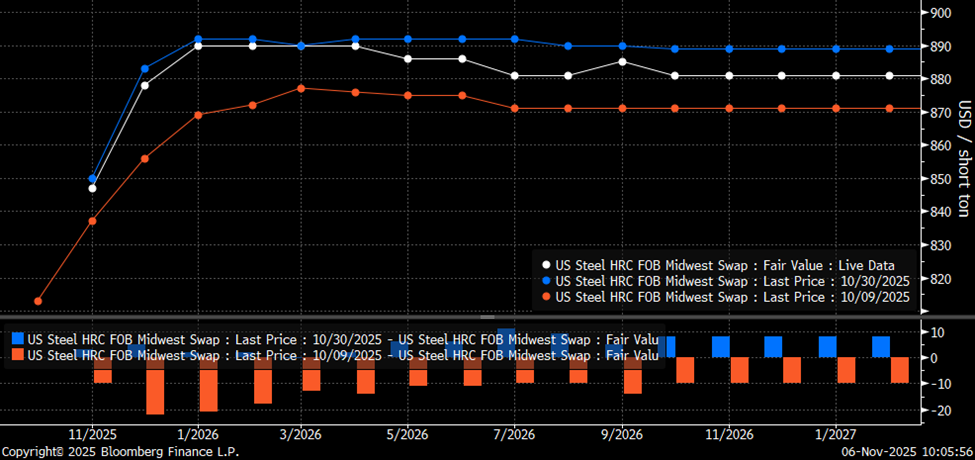Select the leftmost orange data point near 813
Screen dimensions: 975x460
38,301
